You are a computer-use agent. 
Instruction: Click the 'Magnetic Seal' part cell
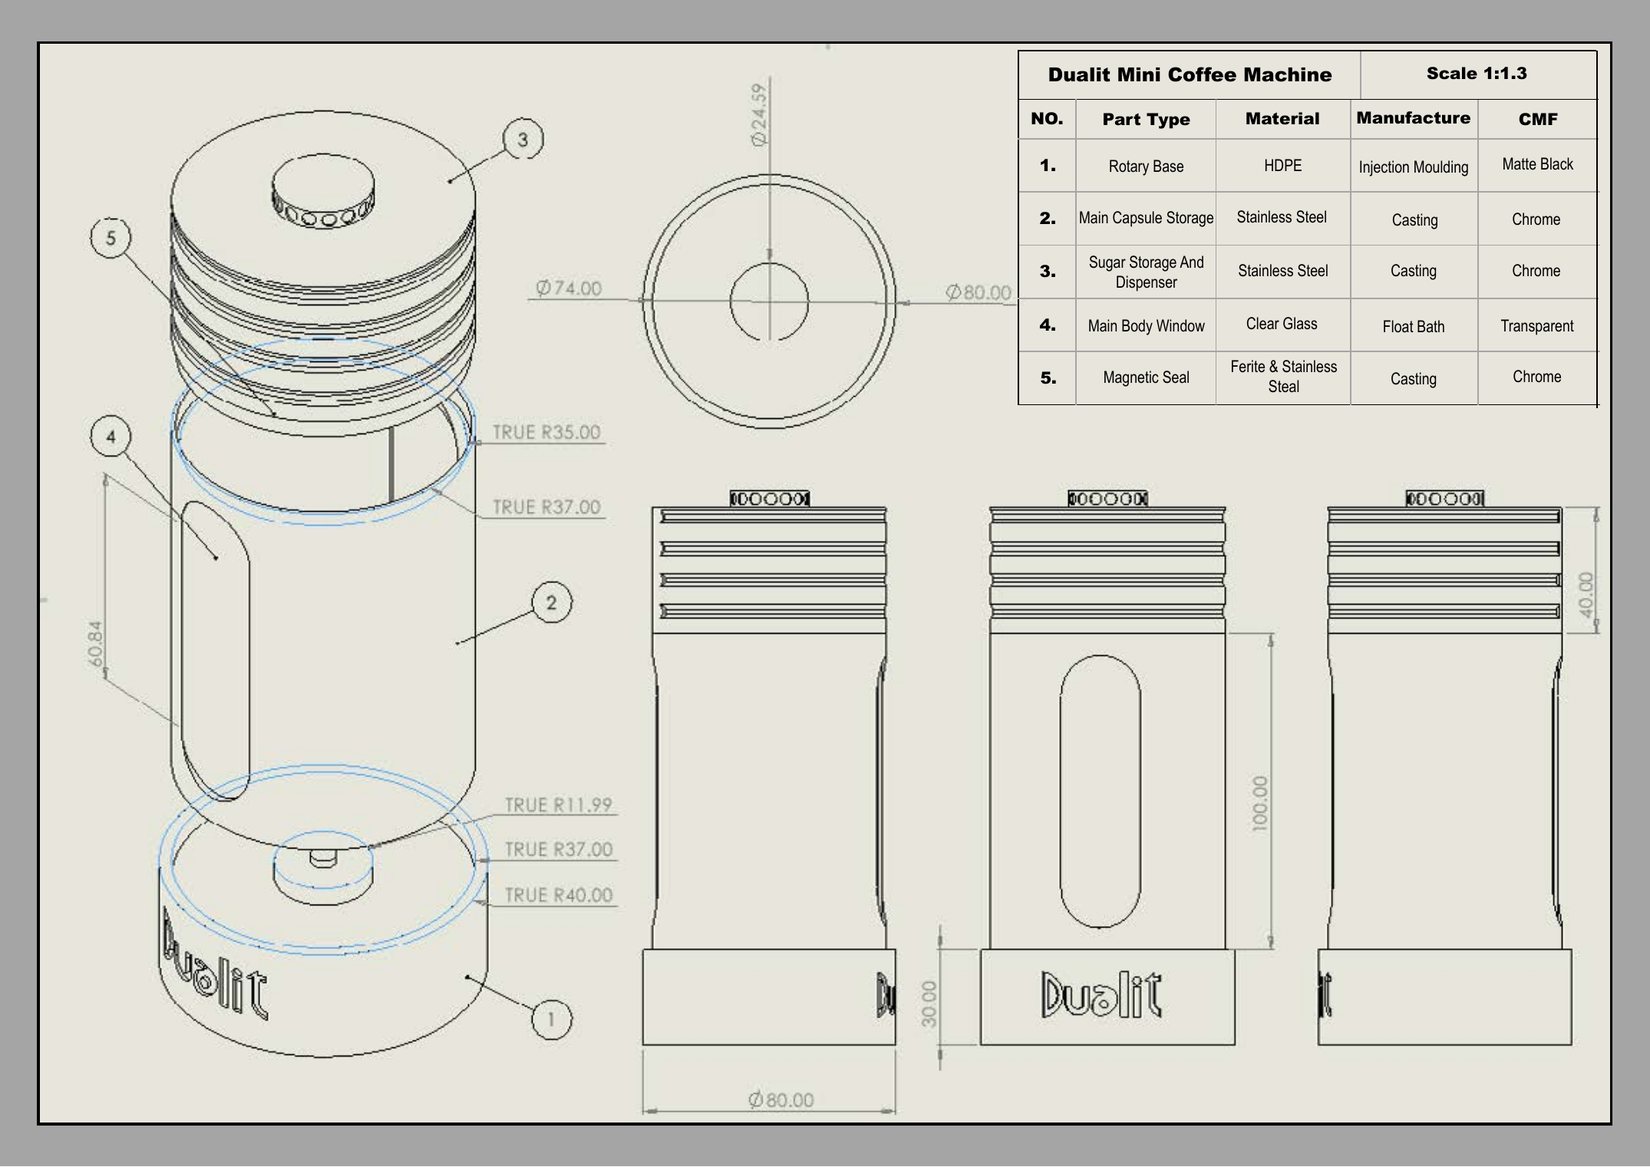1146,378
